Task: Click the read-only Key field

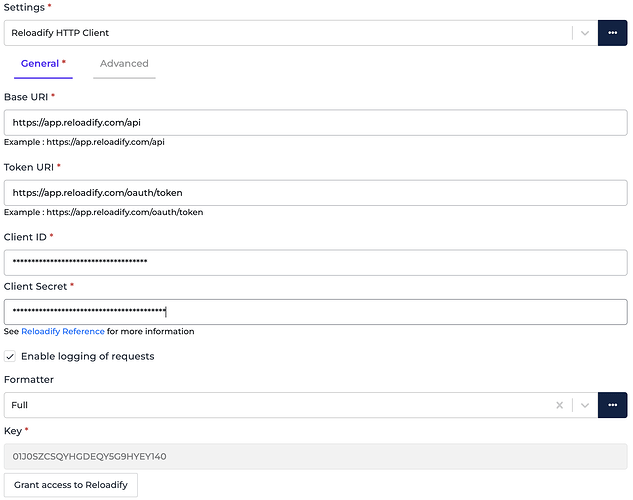Action: click(x=316, y=456)
